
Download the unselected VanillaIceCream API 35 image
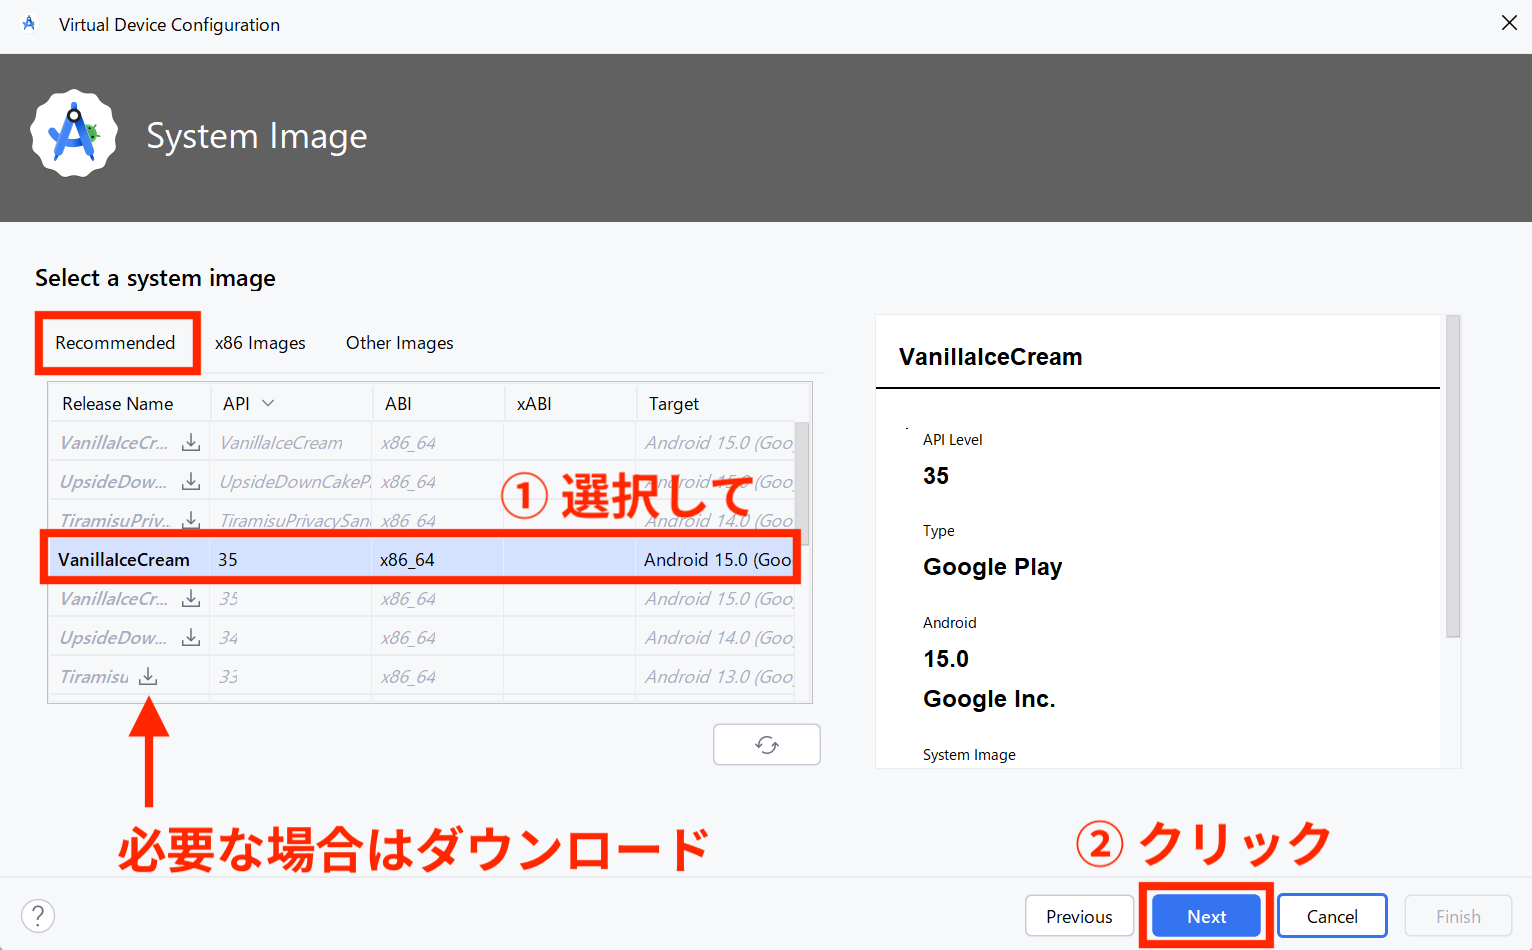191,599
